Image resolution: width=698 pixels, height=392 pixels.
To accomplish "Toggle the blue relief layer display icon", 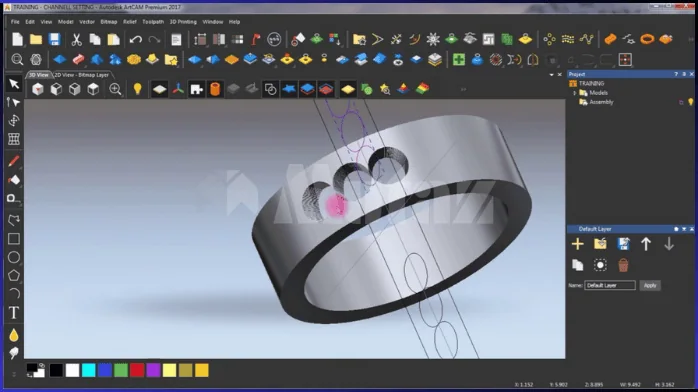I will 307,89.
